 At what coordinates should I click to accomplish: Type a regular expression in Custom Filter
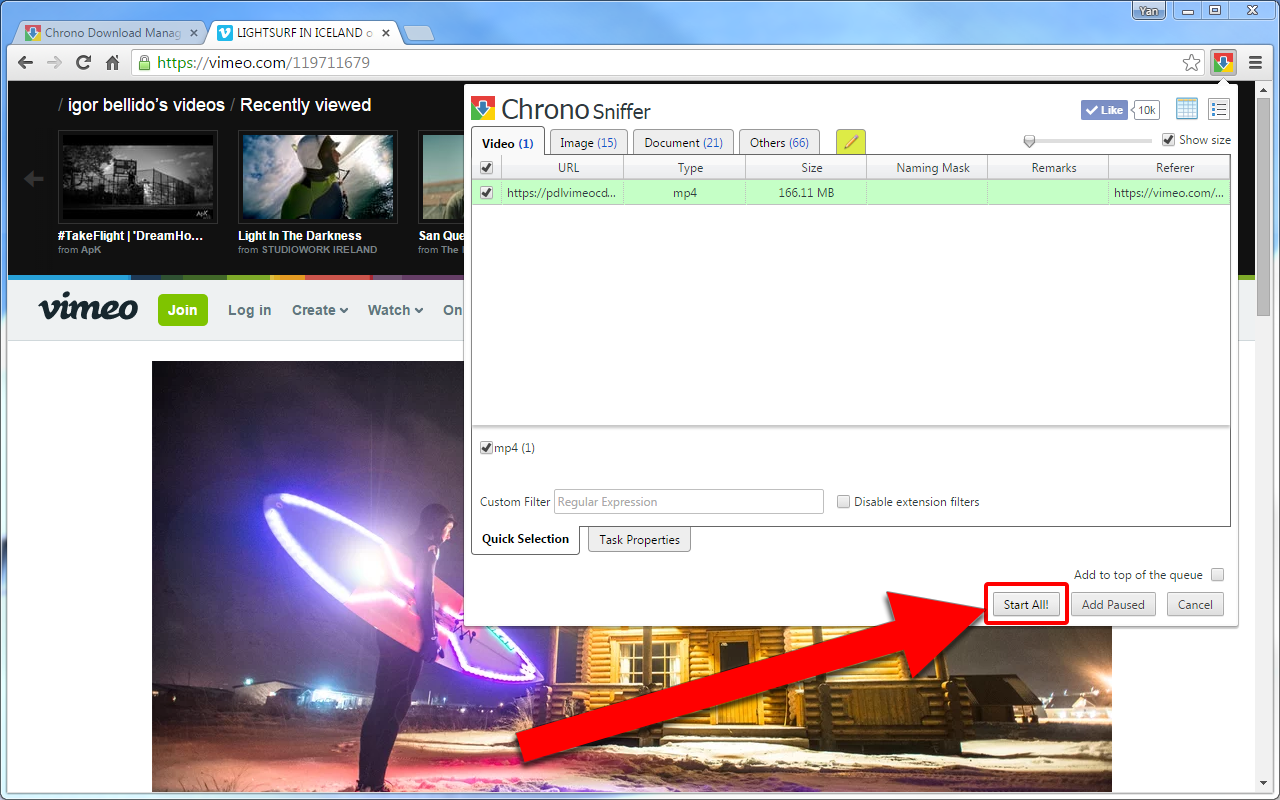pos(688,501)
